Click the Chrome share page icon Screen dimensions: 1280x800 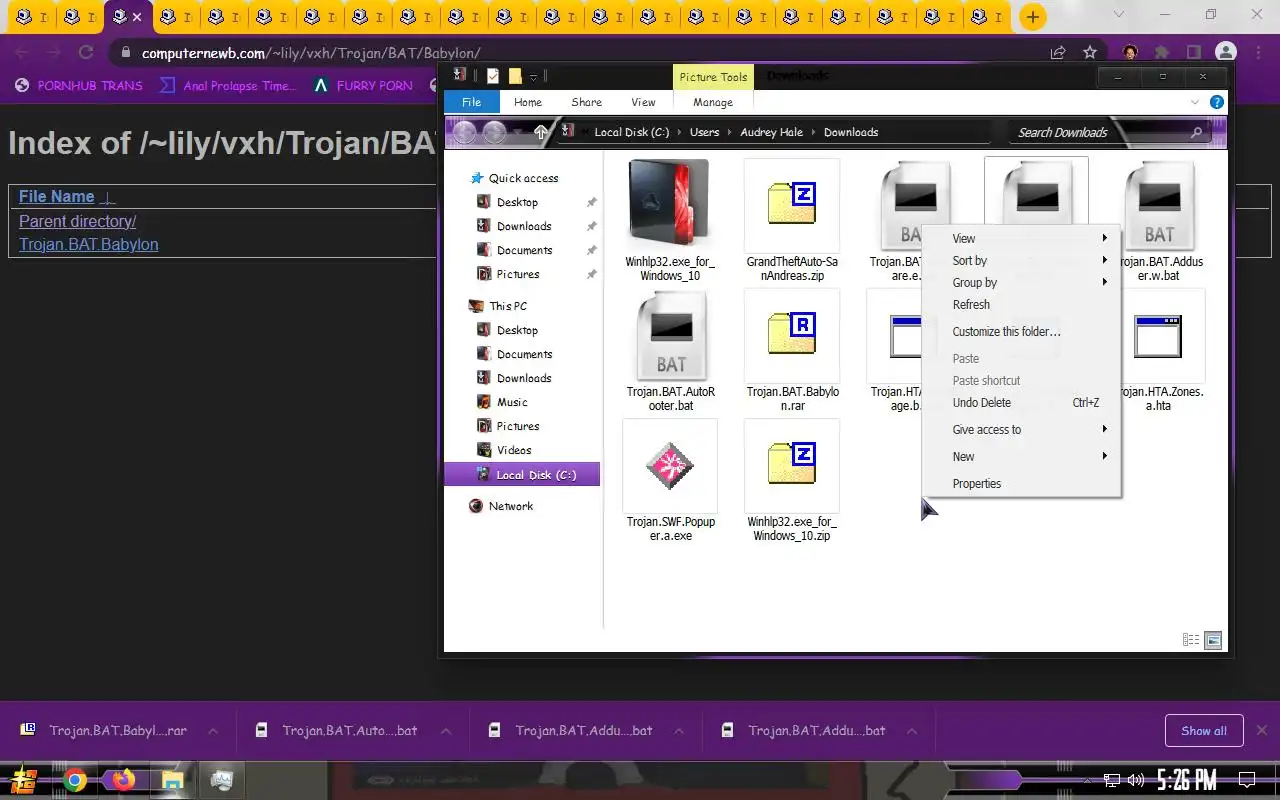coord(1058,53)
